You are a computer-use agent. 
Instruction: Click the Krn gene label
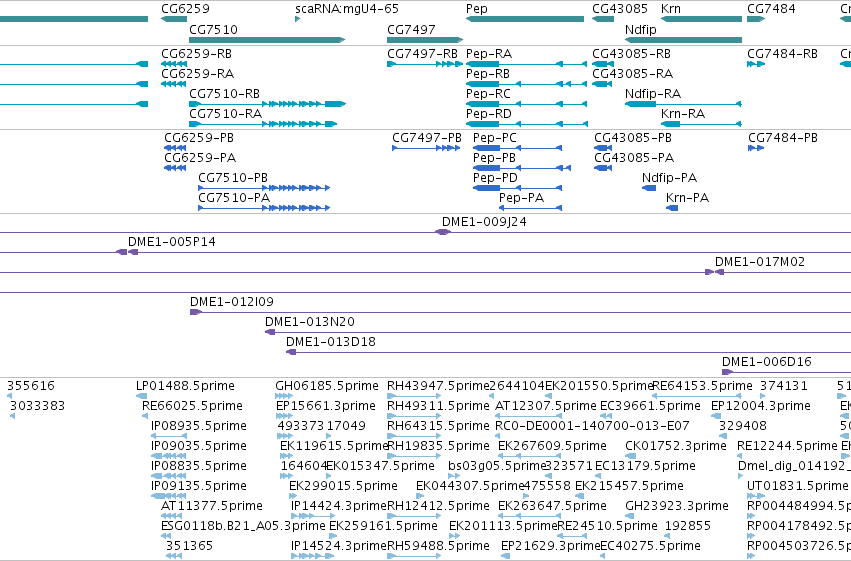[671, 9]
